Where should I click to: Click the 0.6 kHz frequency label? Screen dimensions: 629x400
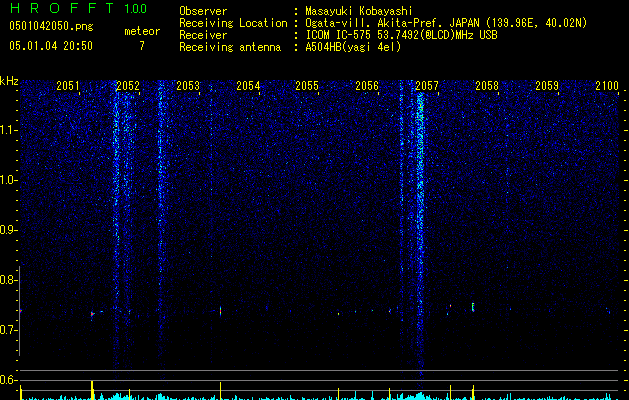(x=8, y=380)
